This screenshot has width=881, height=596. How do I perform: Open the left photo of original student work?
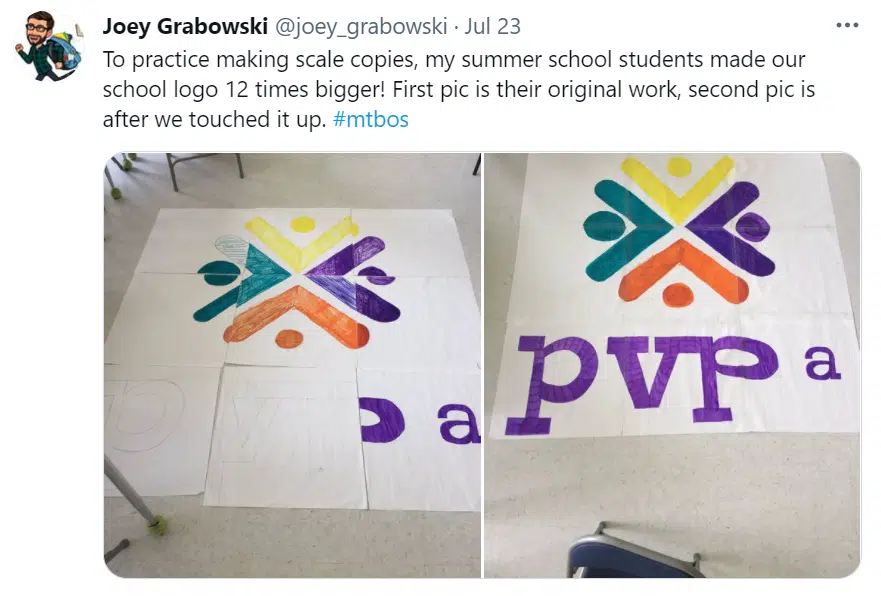(x=292, y=365)
